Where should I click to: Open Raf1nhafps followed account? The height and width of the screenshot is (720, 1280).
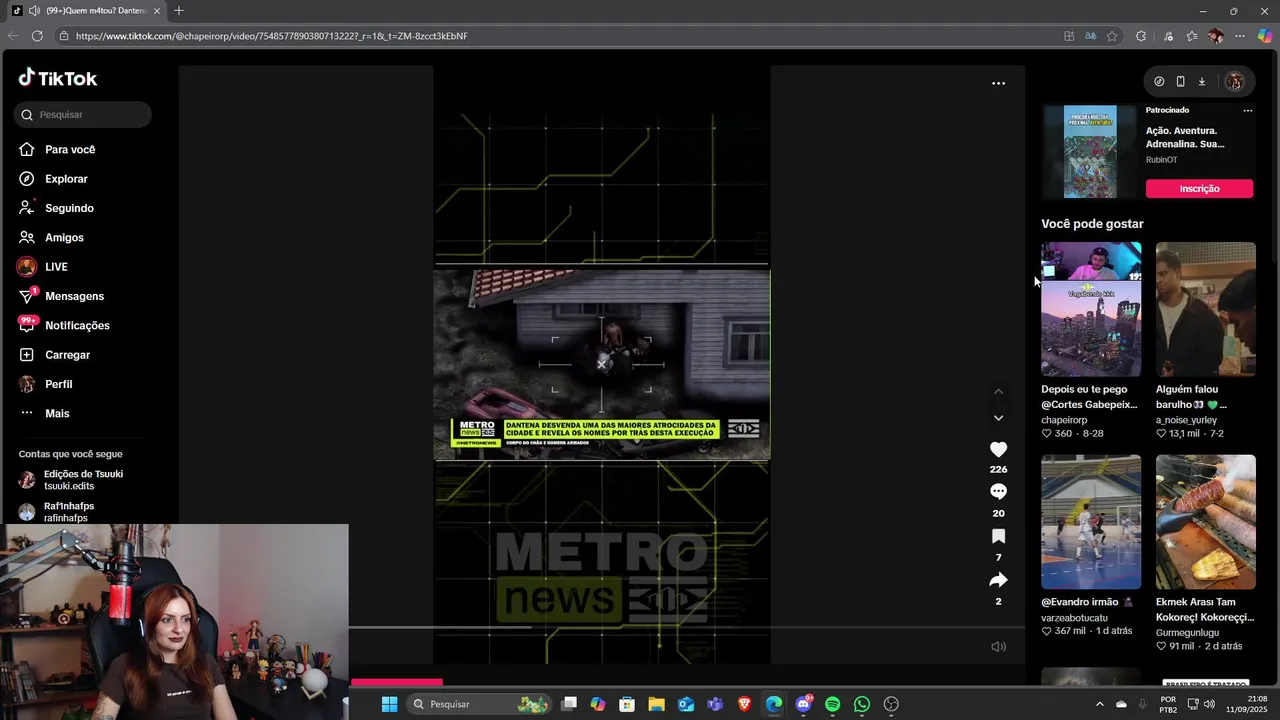click(x=56, y=512)
